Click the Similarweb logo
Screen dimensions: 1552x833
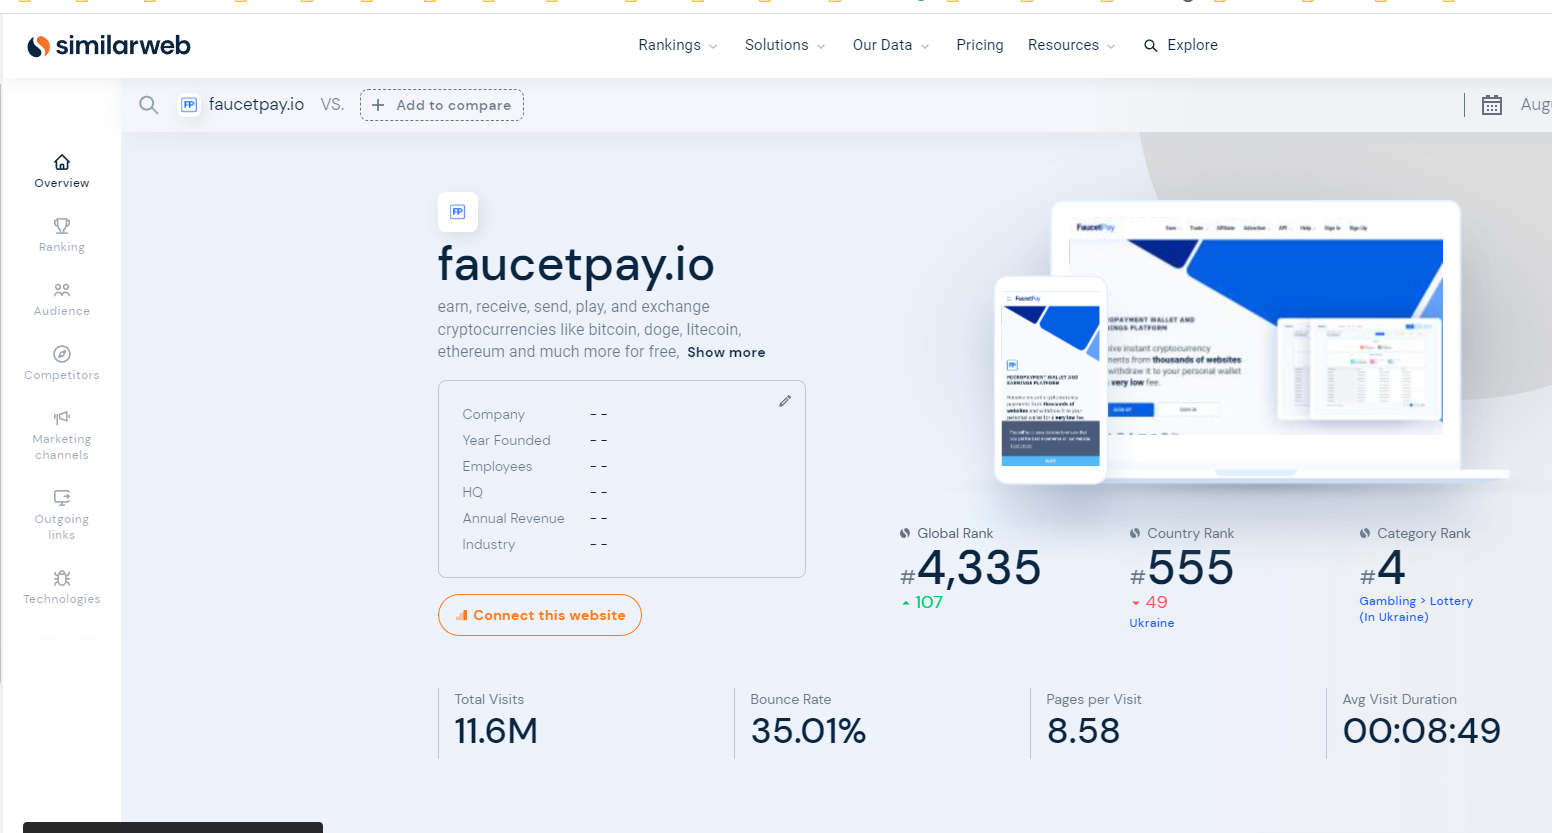[108, 46]
